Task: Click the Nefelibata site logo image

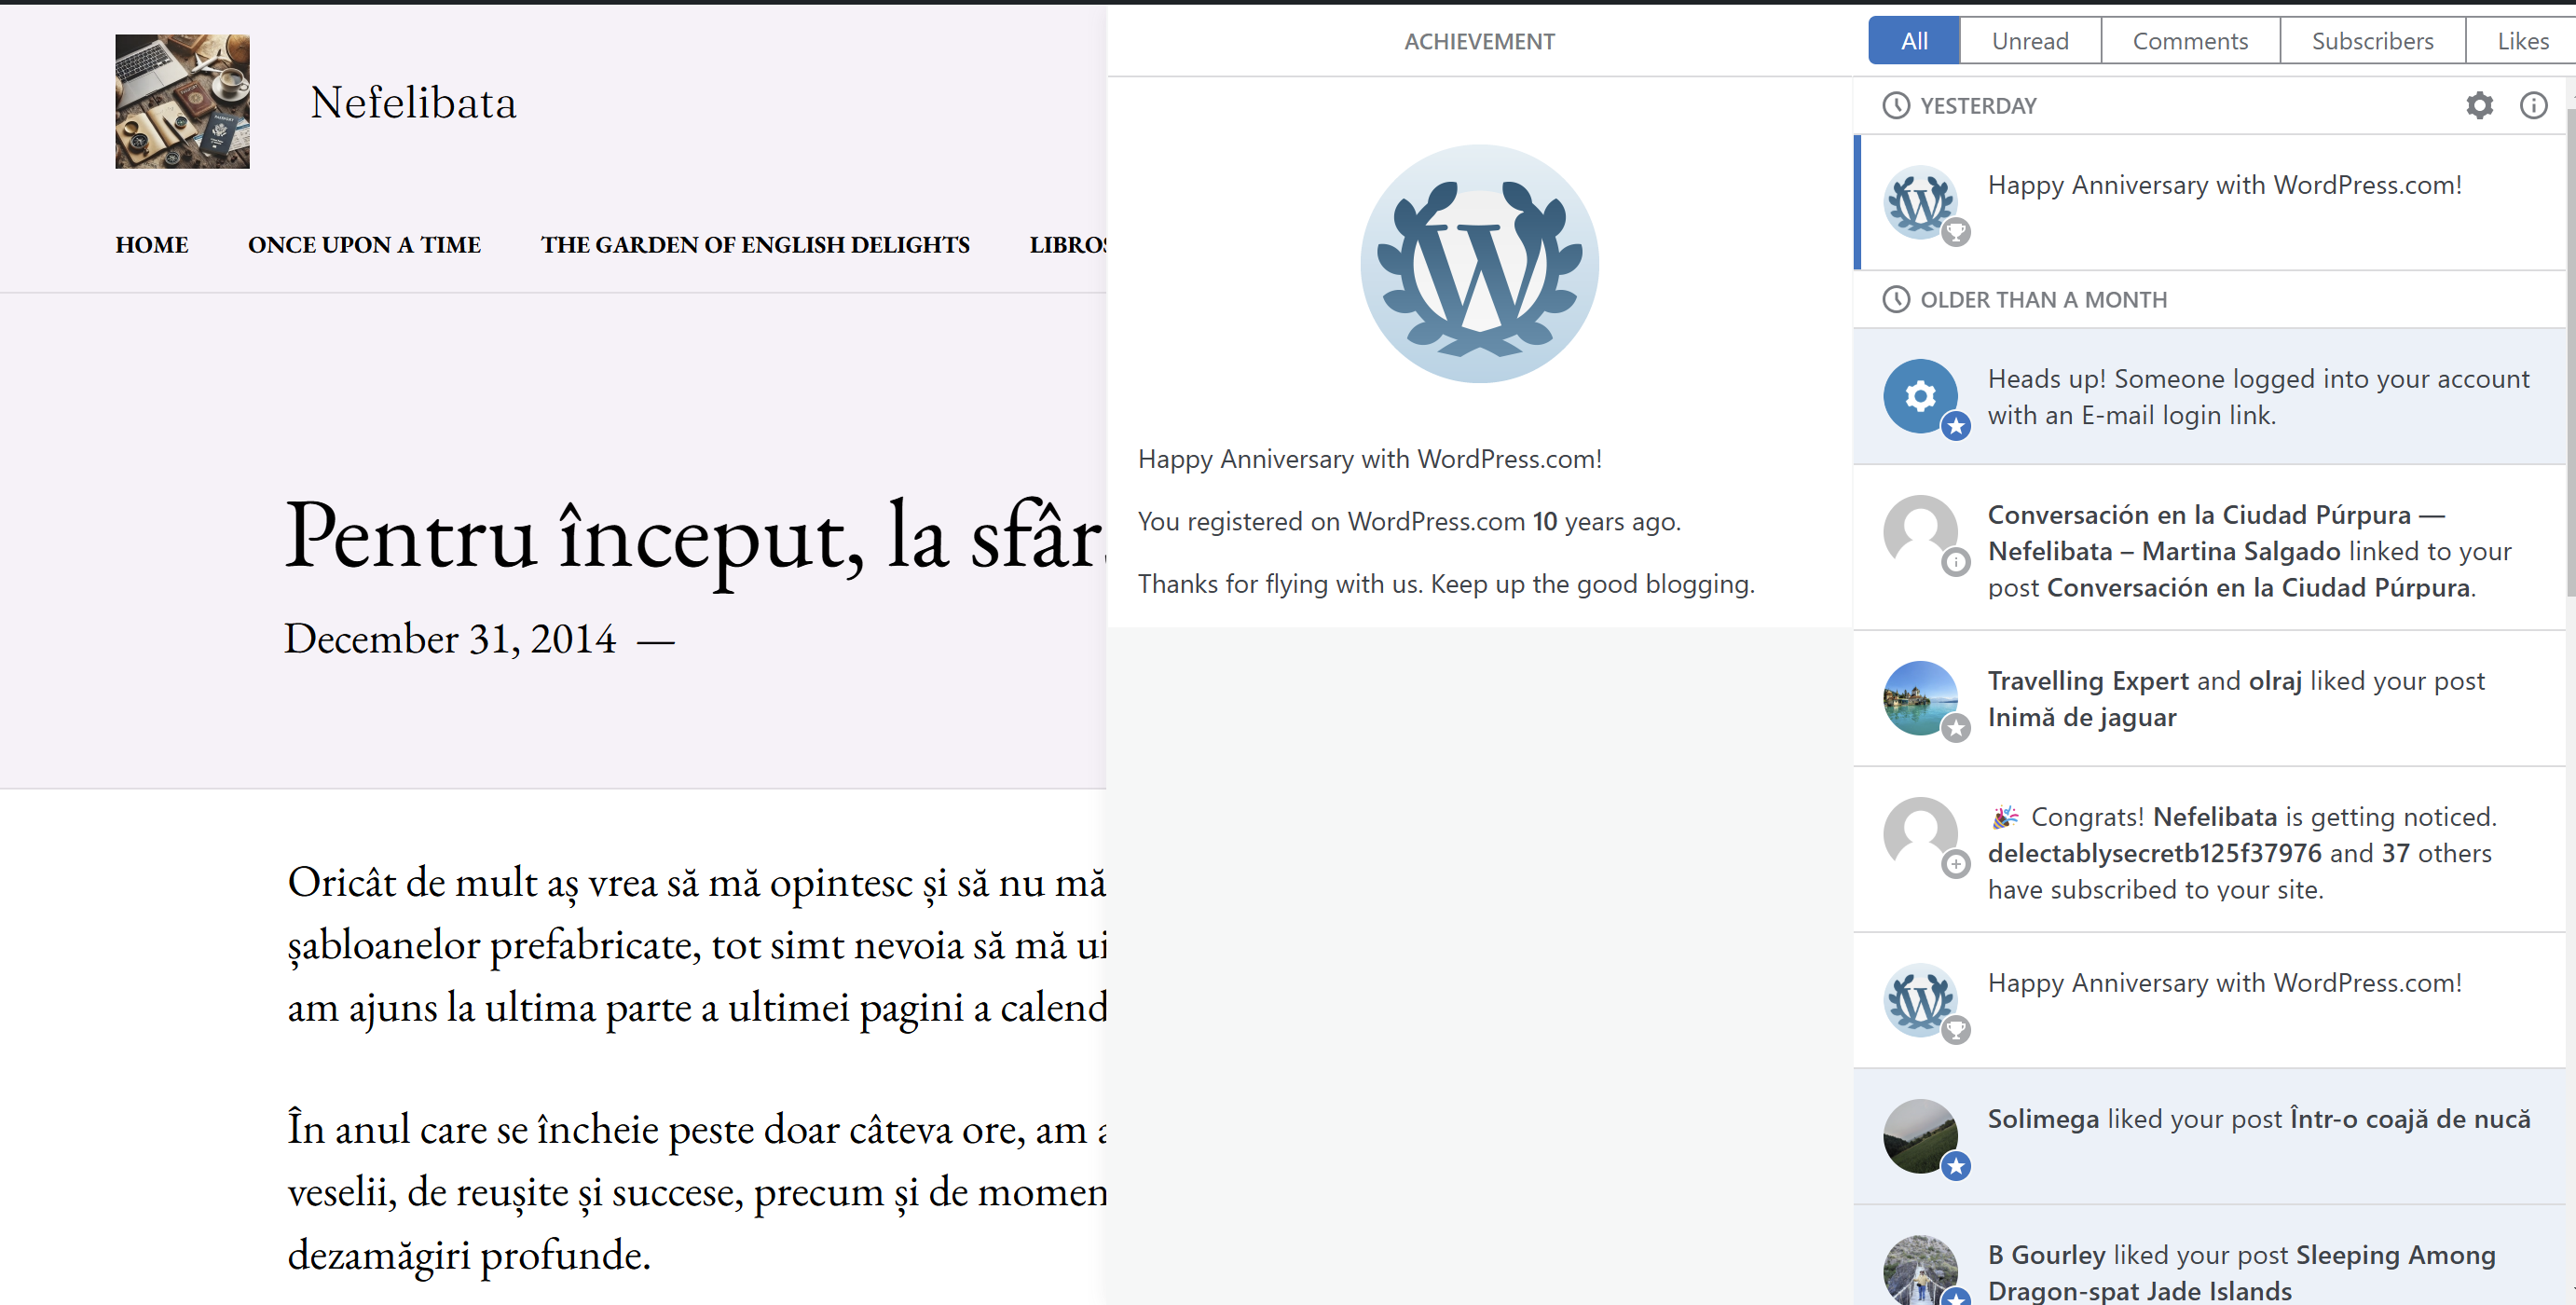Action: (x=182, y=102)
